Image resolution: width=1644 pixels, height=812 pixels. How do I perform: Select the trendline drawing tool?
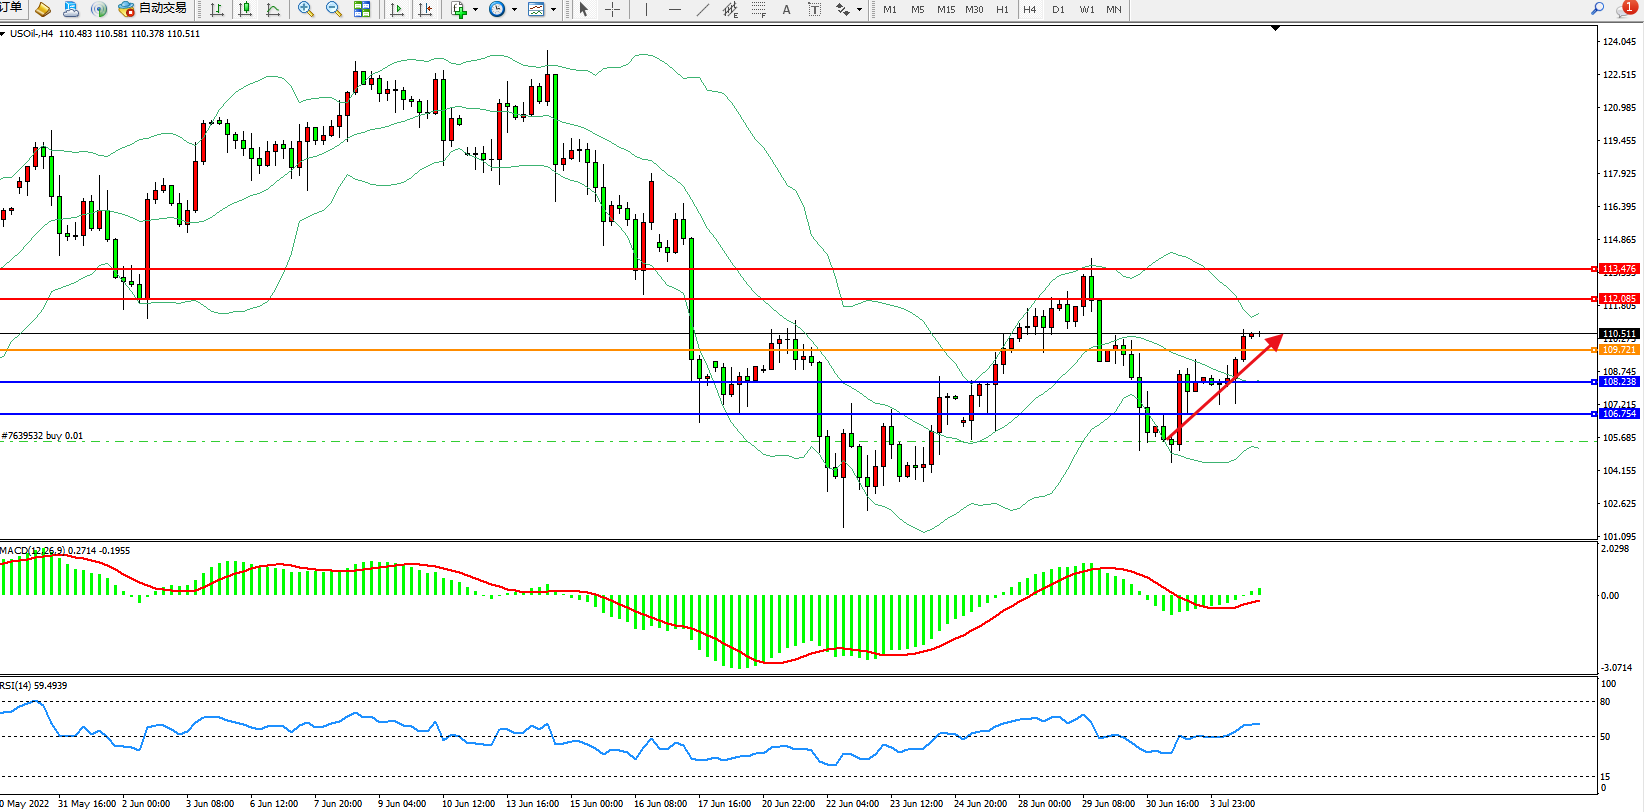point(703,9)
